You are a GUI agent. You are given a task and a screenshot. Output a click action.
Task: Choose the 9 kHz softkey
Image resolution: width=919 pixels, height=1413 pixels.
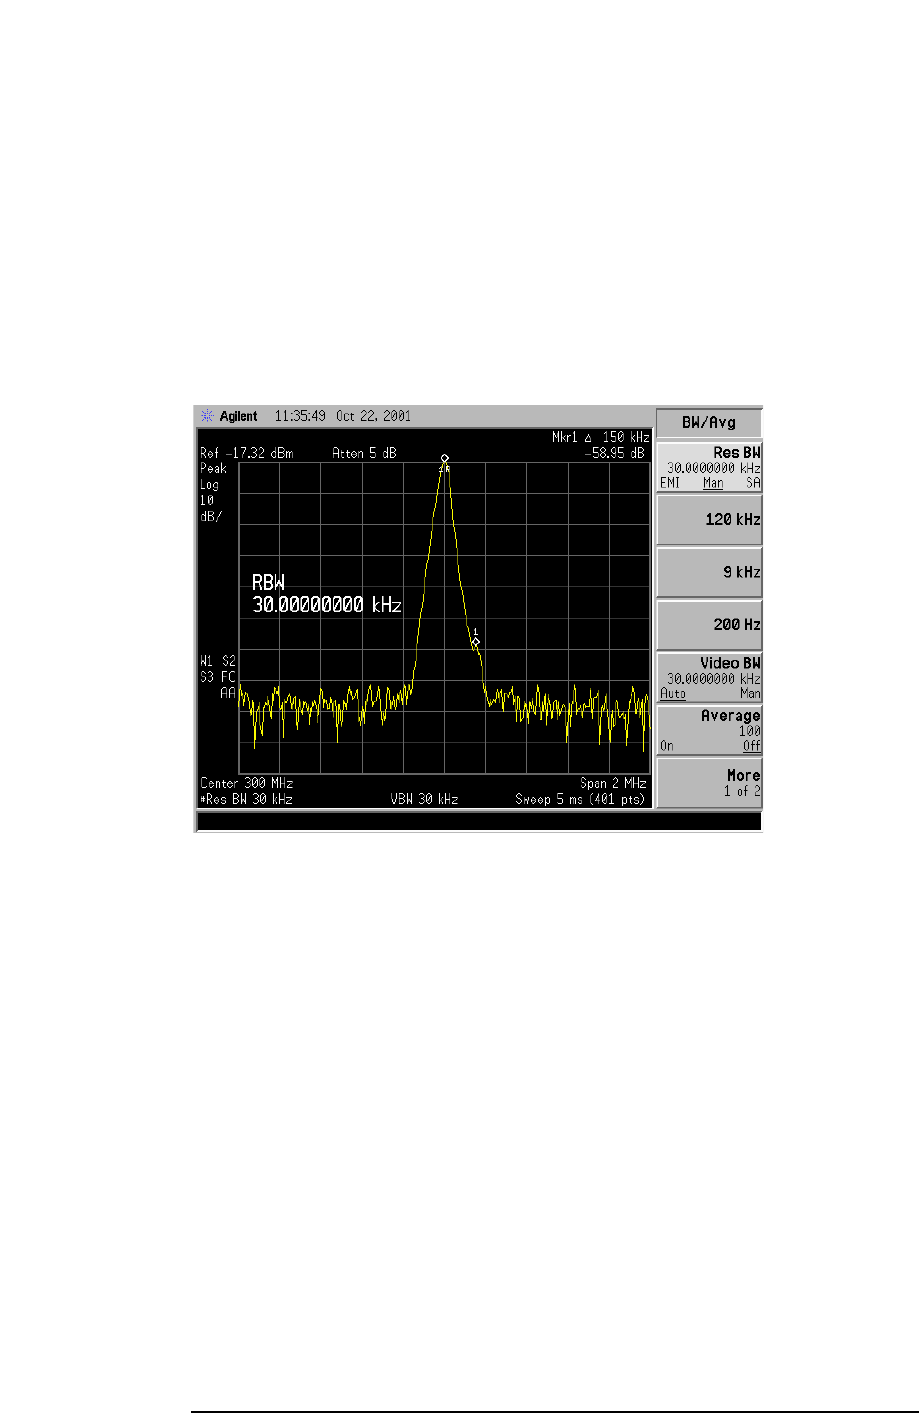pyautogui.click(x=709, y=572)
